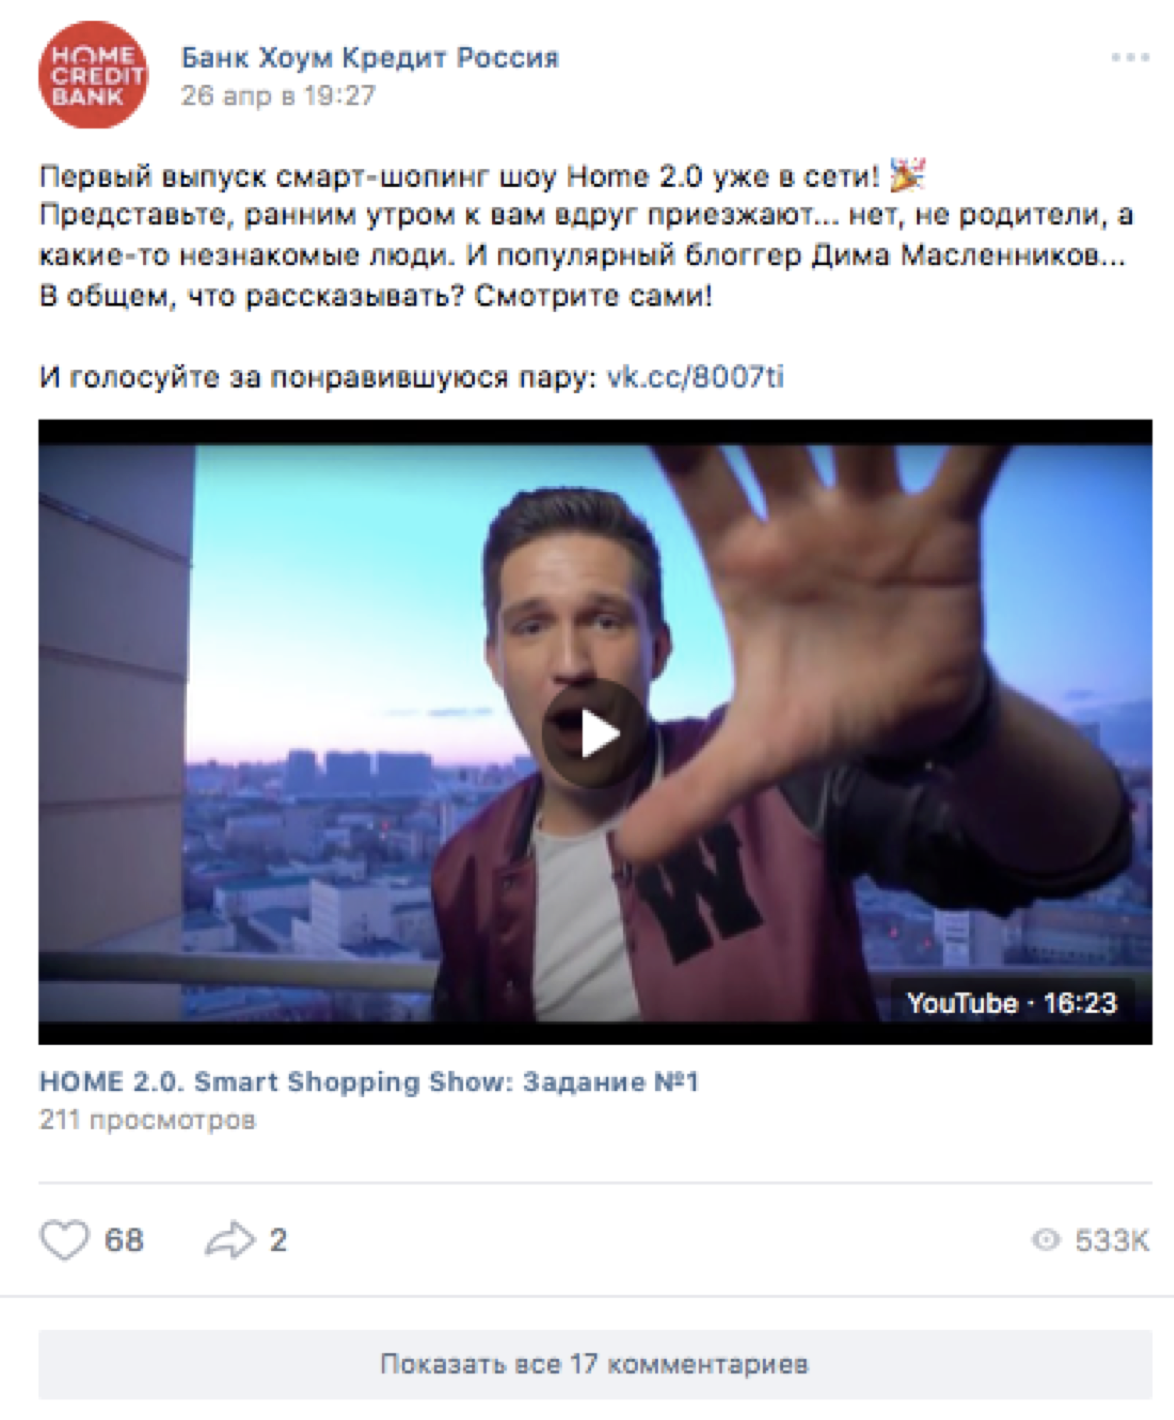
Task: Like the post with the heart icon
Action: (x=64, y=1240)
